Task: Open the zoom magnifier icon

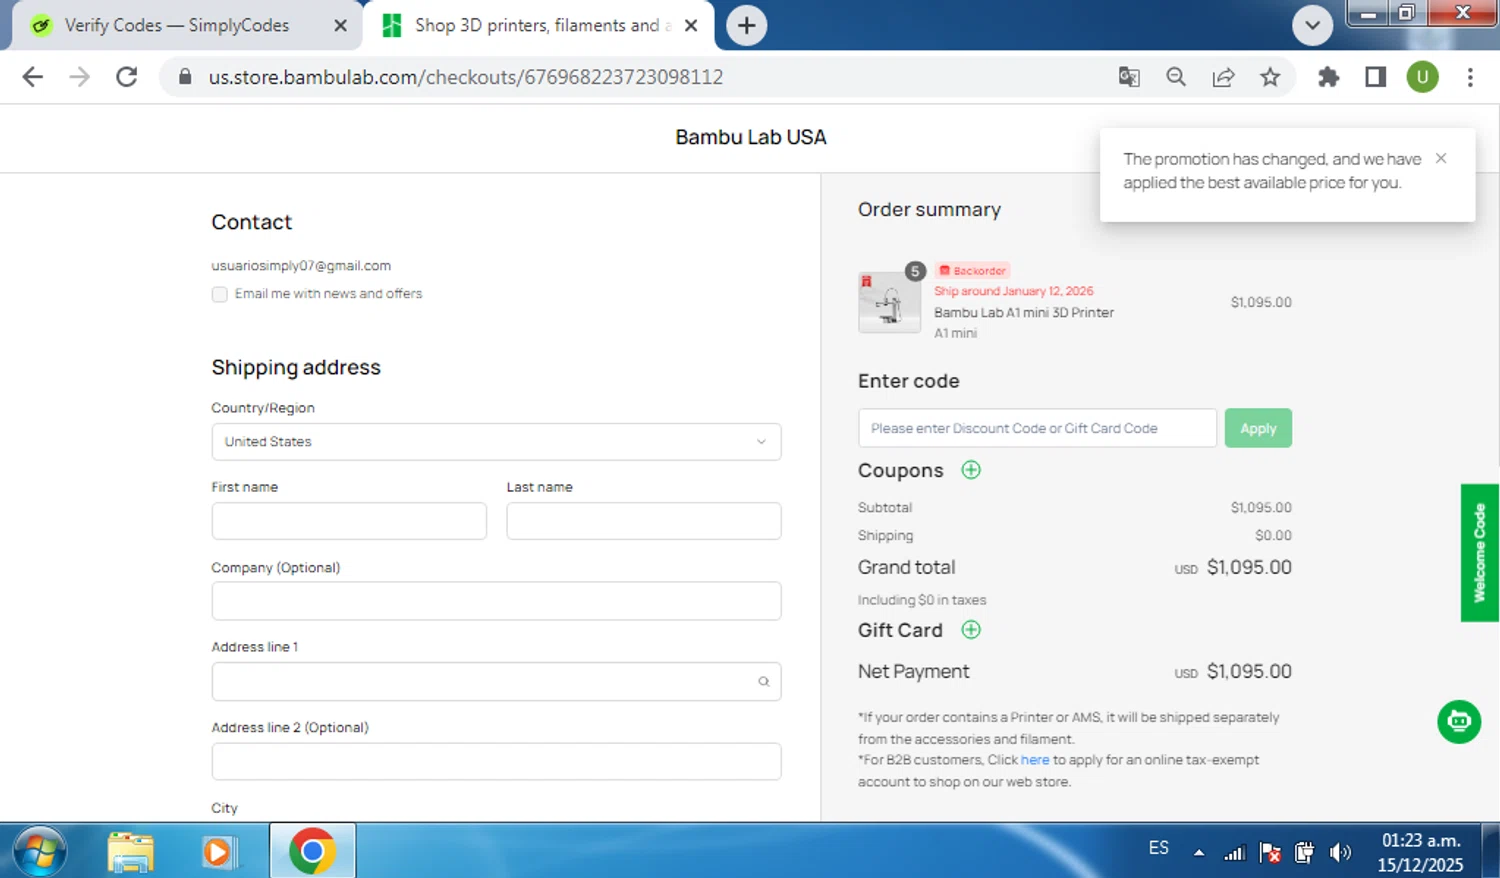Action: [x=1176, y=77]
